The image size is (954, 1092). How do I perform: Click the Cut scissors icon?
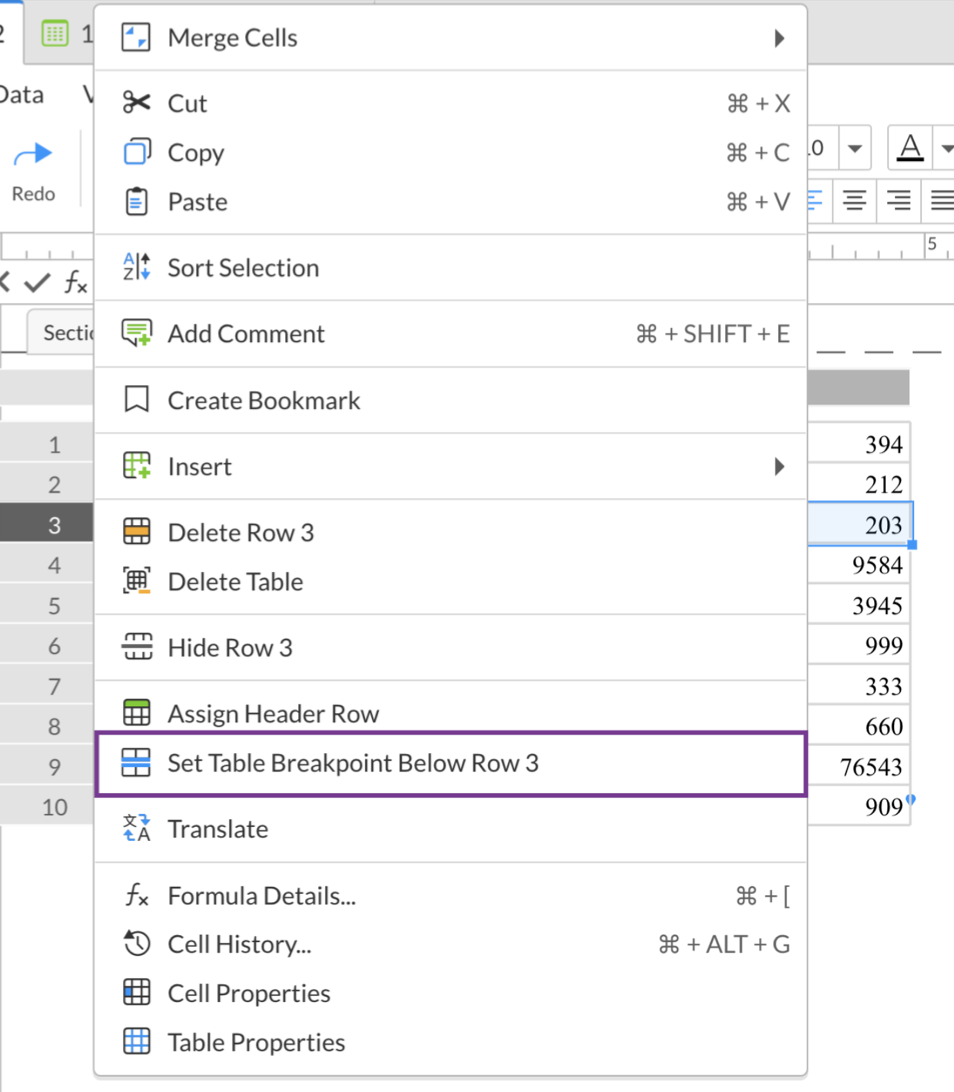136,103
